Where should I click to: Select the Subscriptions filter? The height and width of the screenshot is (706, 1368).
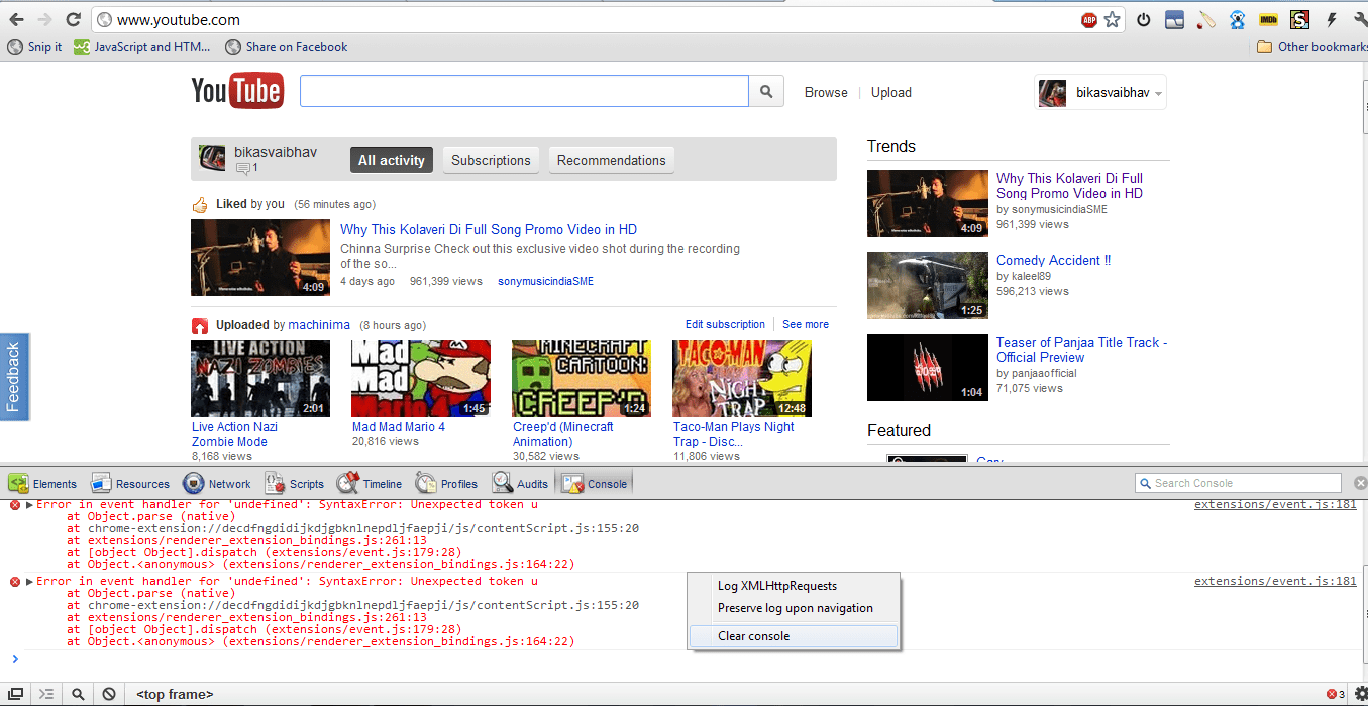point(491,160)
